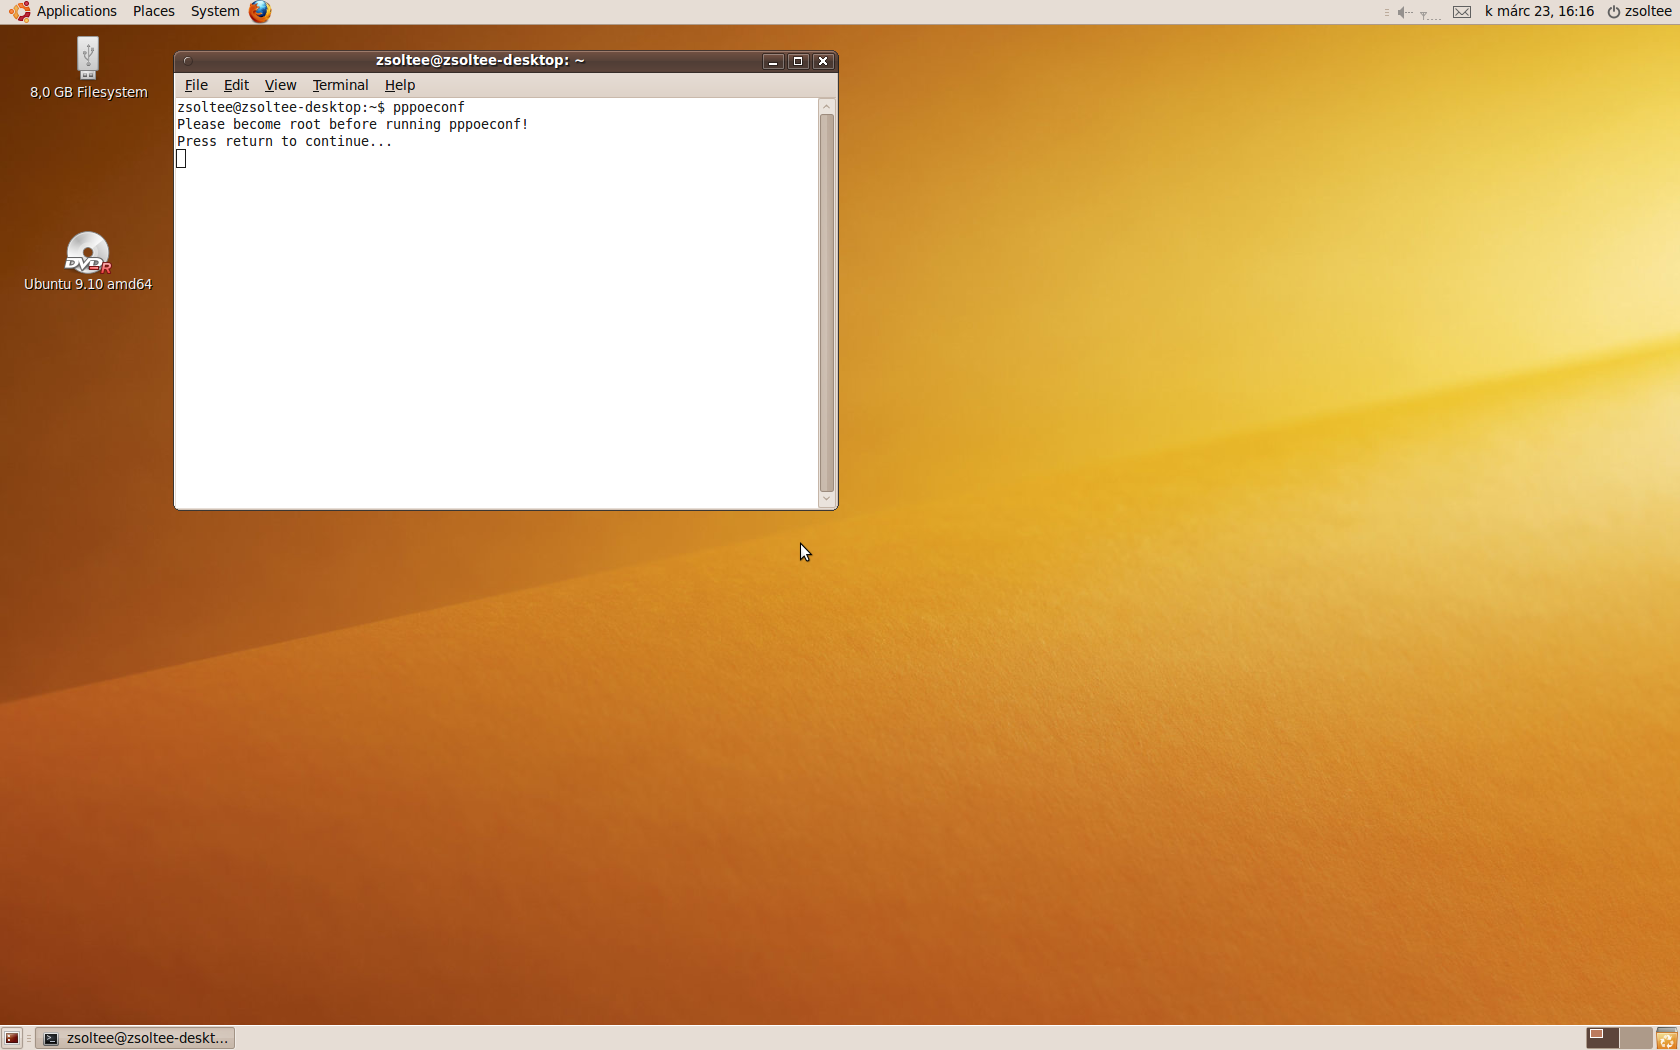The image size is (1680, 1050).
Task: Click the Ubuntu 9.10 amd64 label
Action: [x=88, y=284]
